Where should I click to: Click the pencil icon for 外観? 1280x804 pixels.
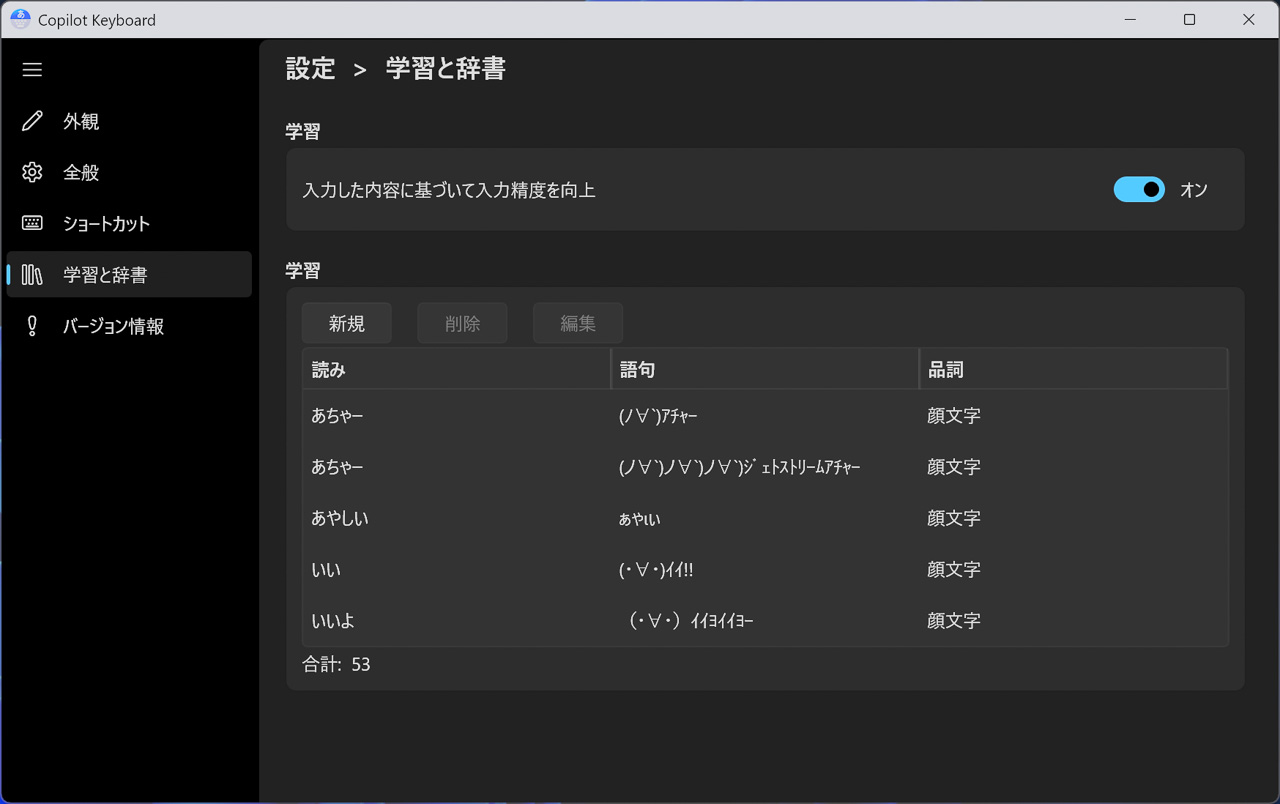tap(32, 121)
